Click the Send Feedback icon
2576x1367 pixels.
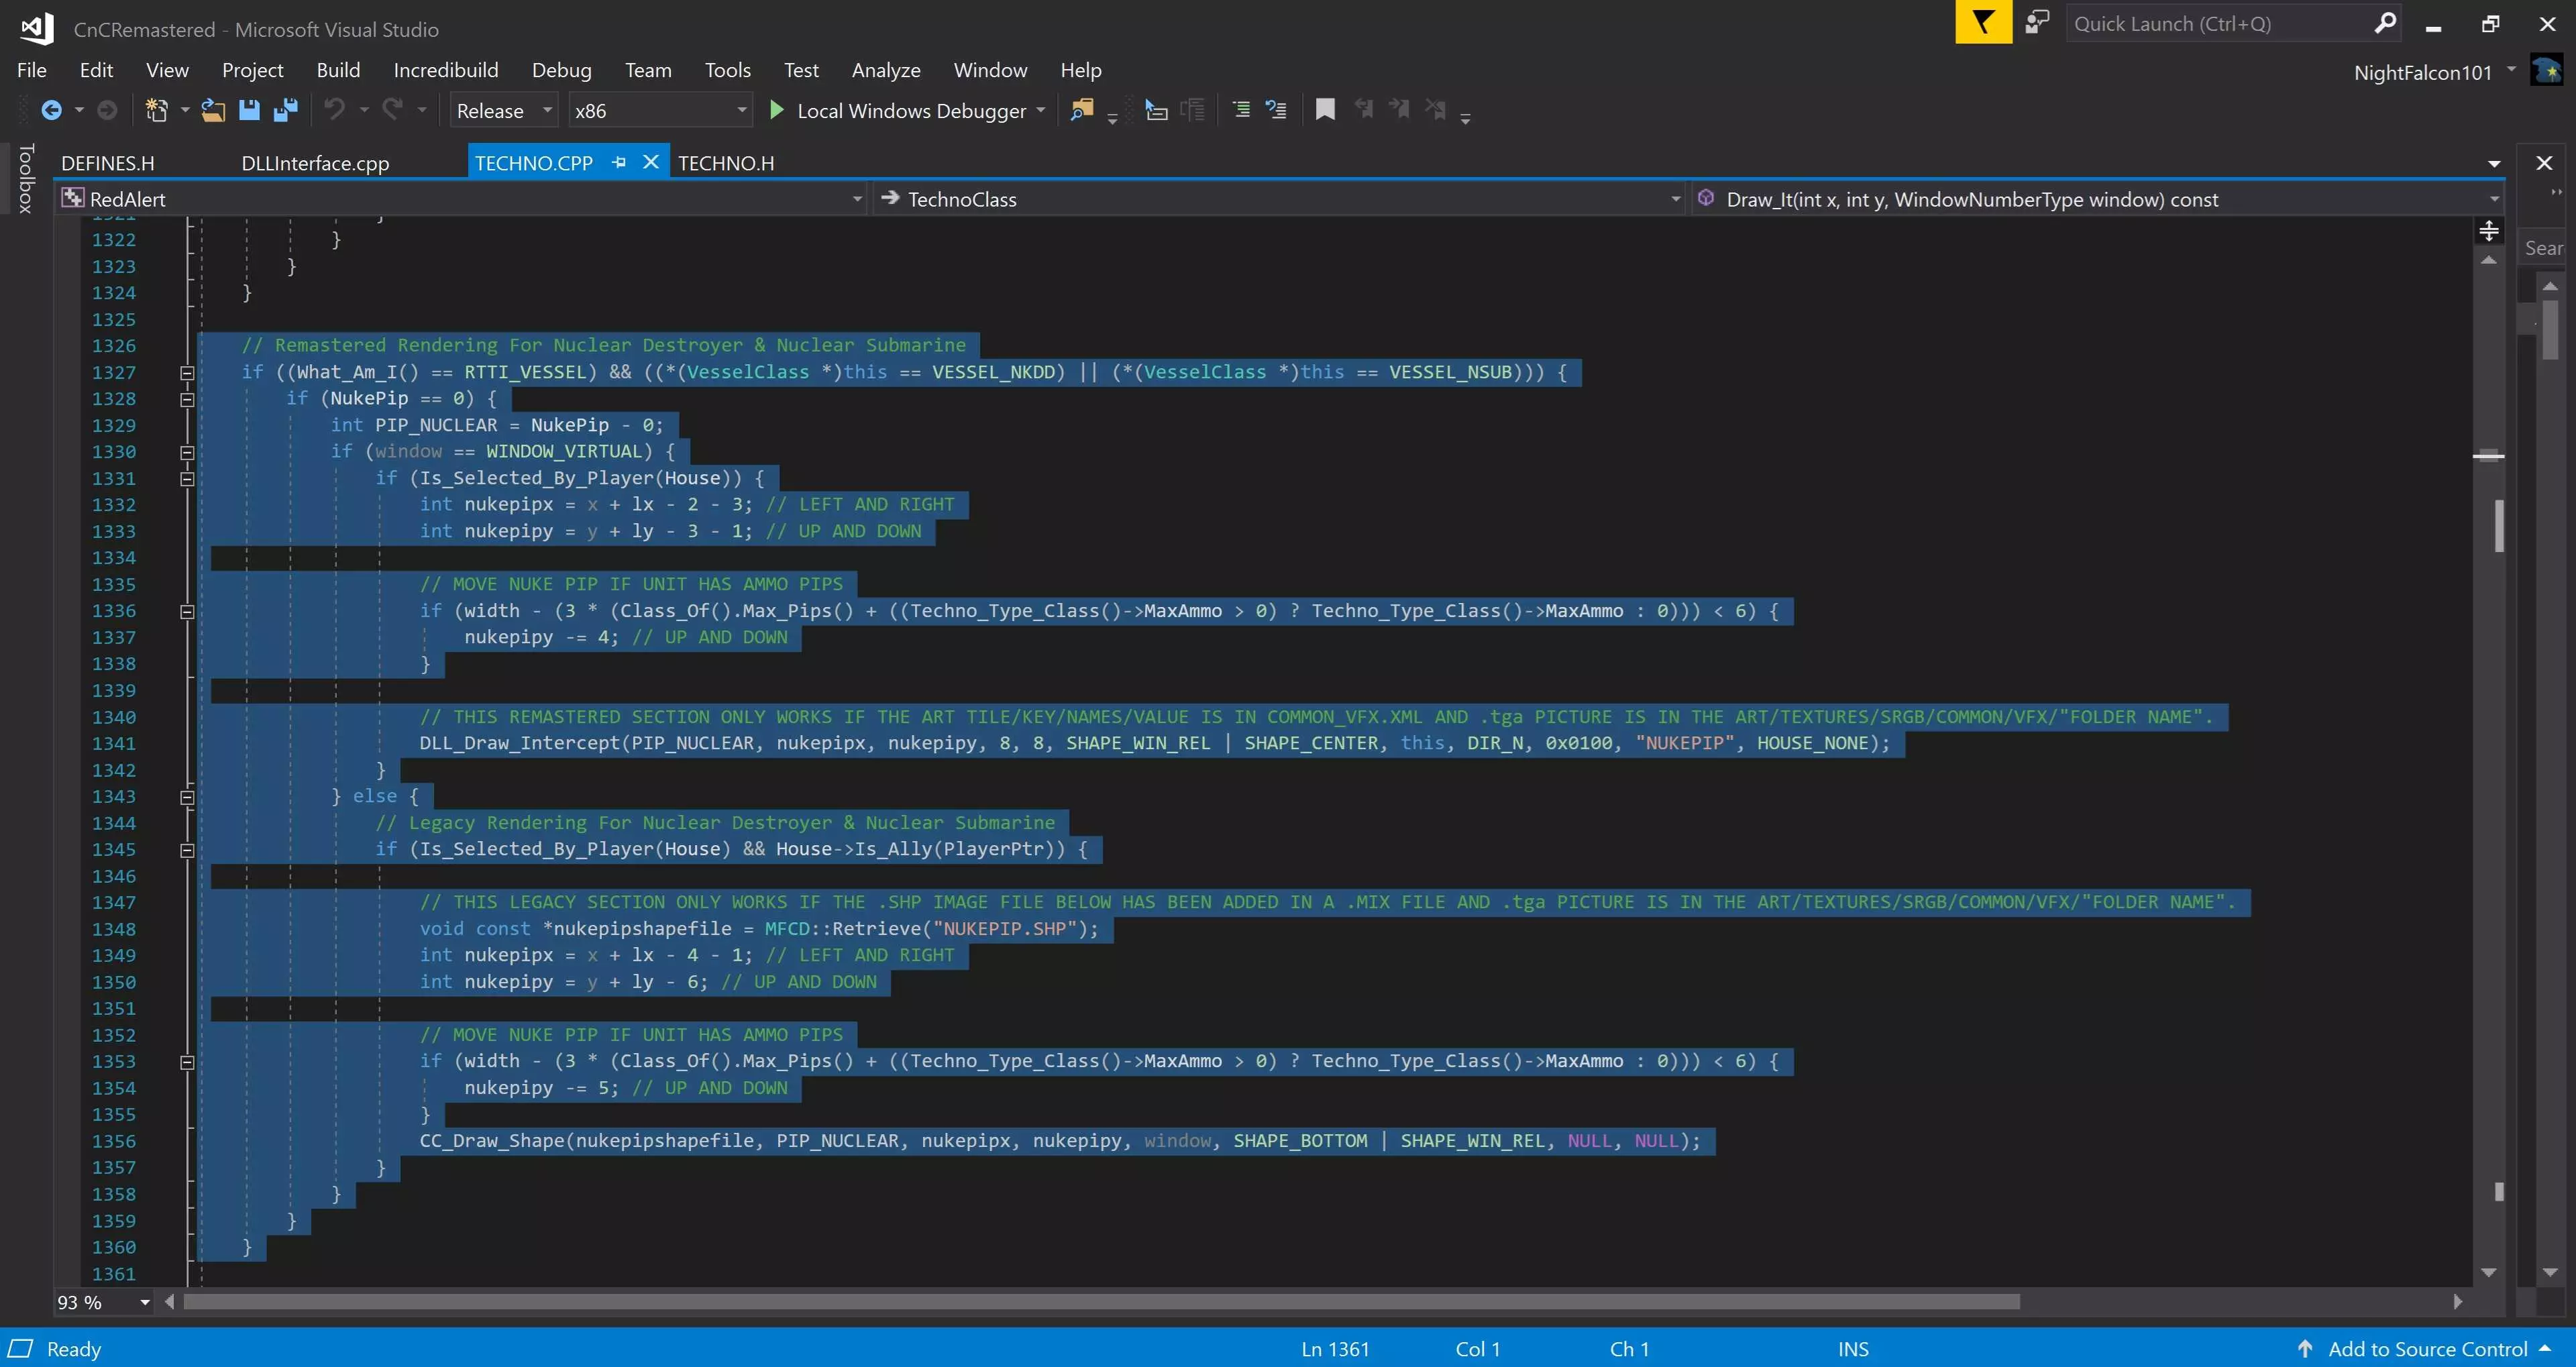click(x=2036, y=23)
